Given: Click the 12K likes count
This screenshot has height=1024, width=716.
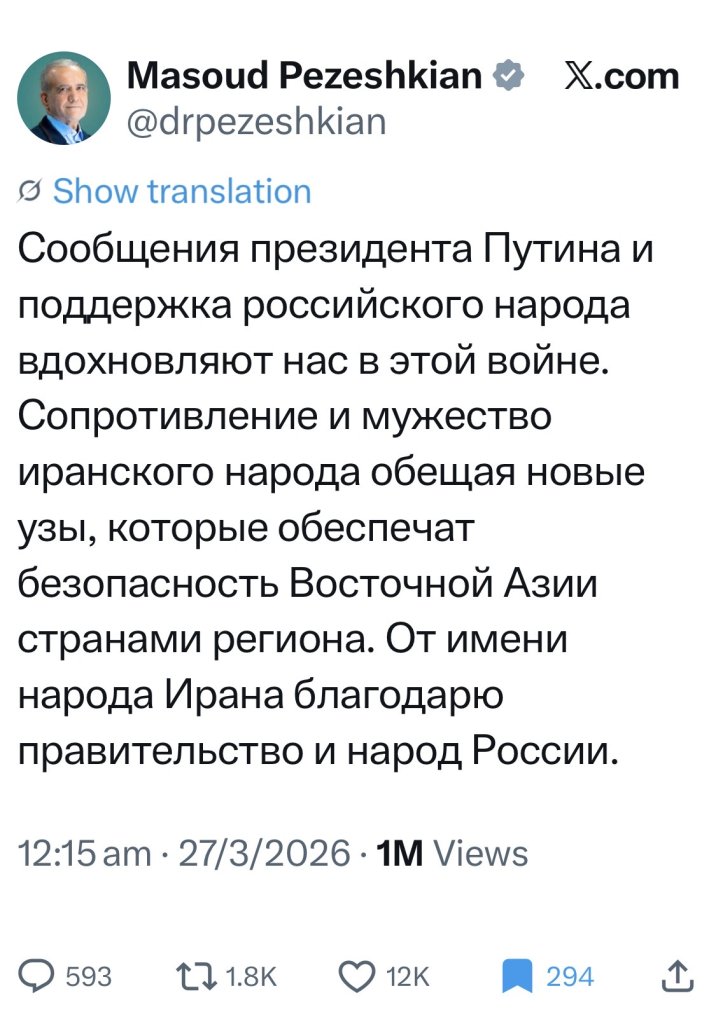Looking at the screenshot, I should pos(407,976).
